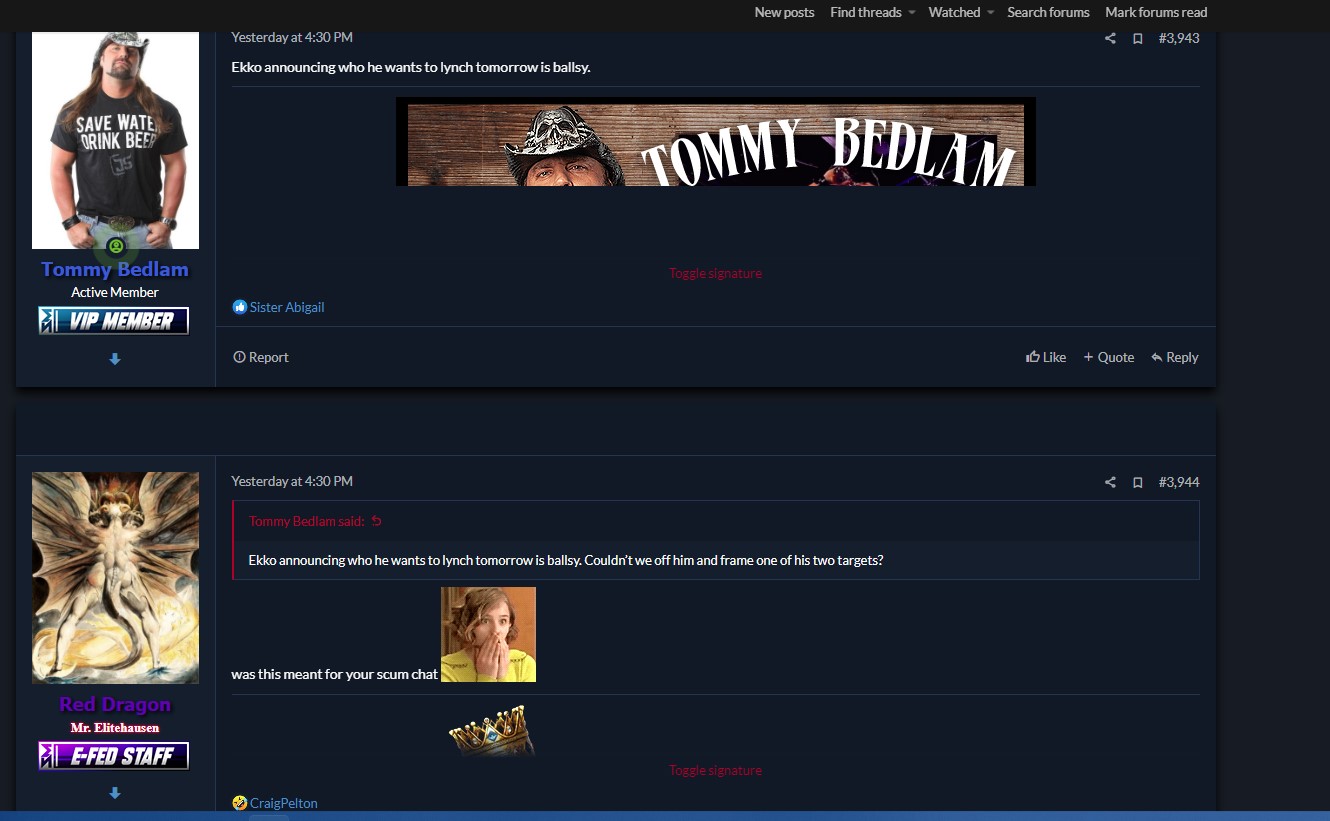Click share icon on post #3,944

tap(1110, 482)
